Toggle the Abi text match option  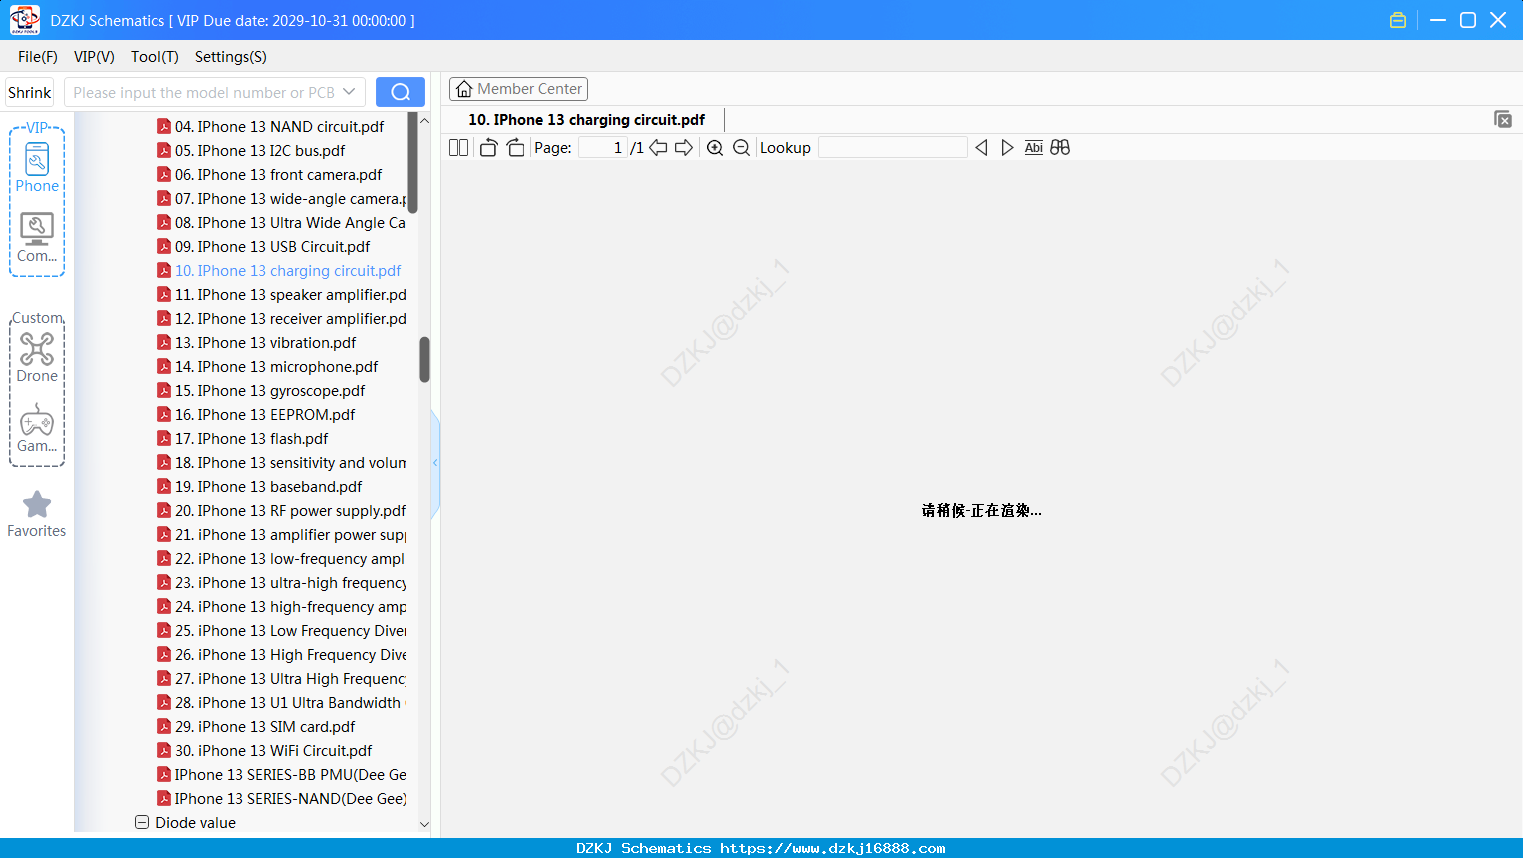click(1034, 148)
